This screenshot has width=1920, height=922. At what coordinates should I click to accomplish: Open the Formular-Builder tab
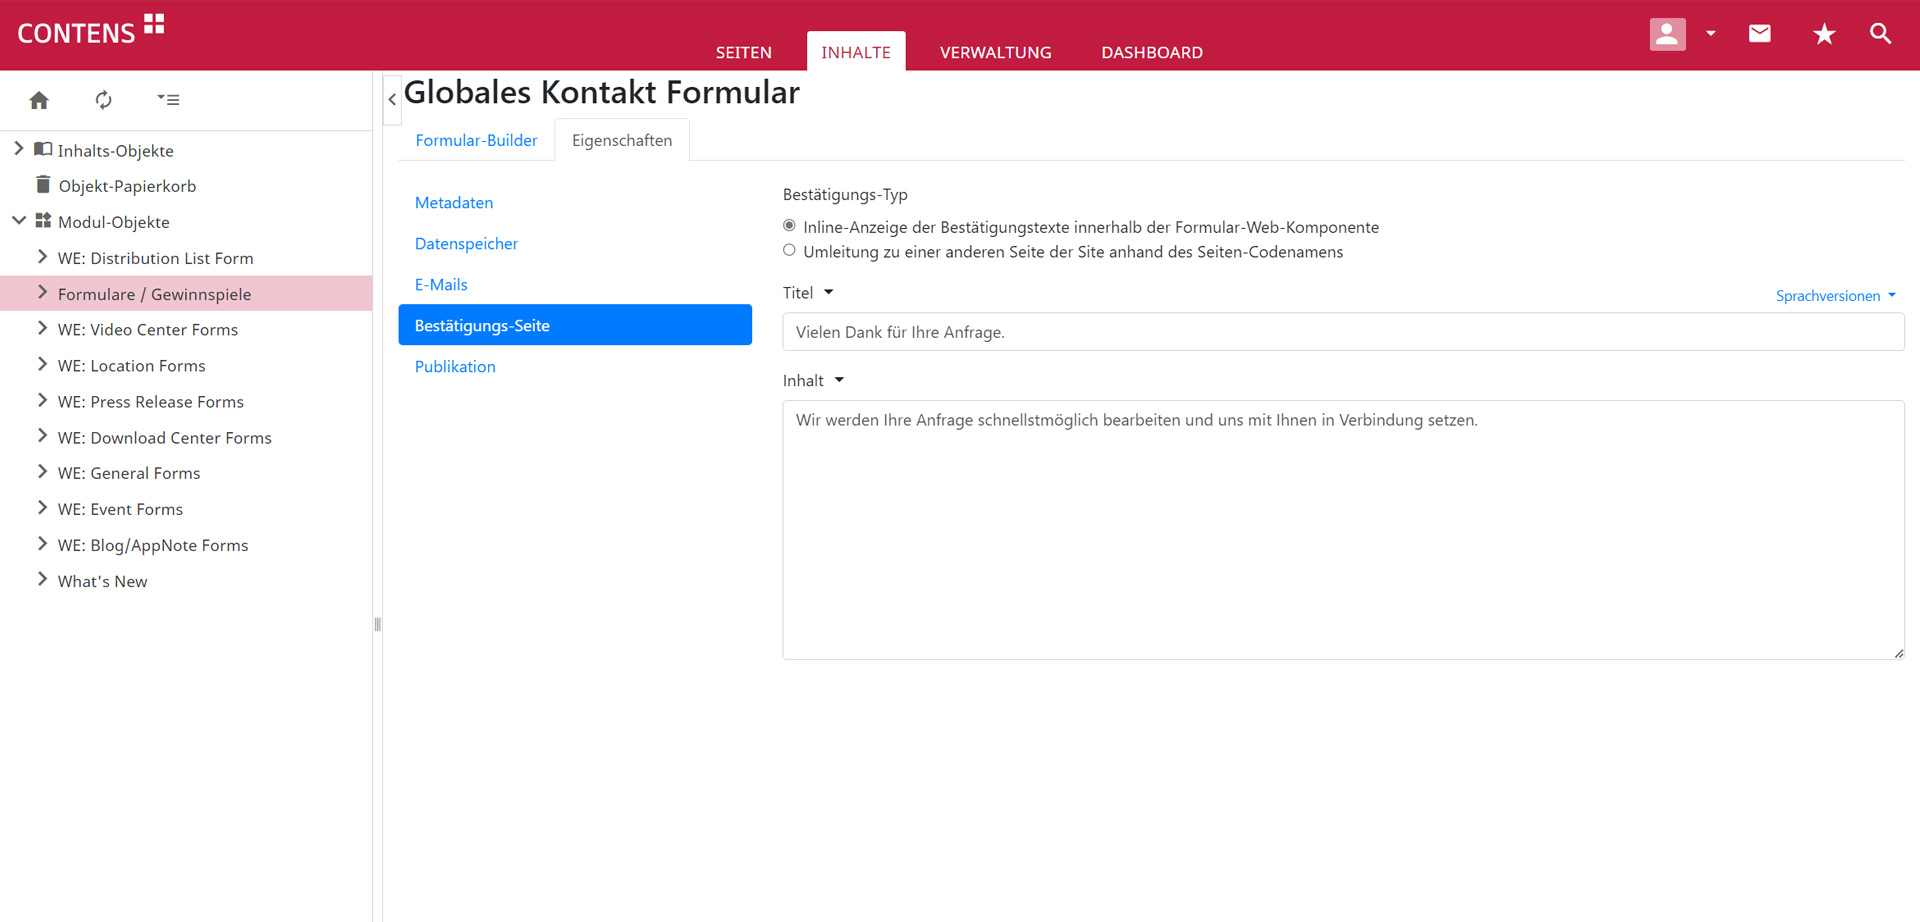click(x=476, y=140)
